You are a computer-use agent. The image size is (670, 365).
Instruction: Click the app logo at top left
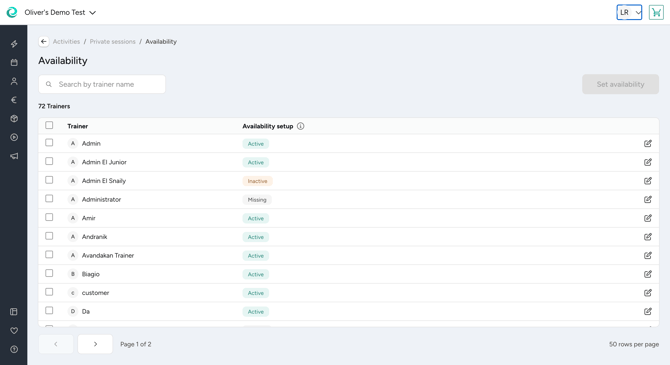click(12, 12)
